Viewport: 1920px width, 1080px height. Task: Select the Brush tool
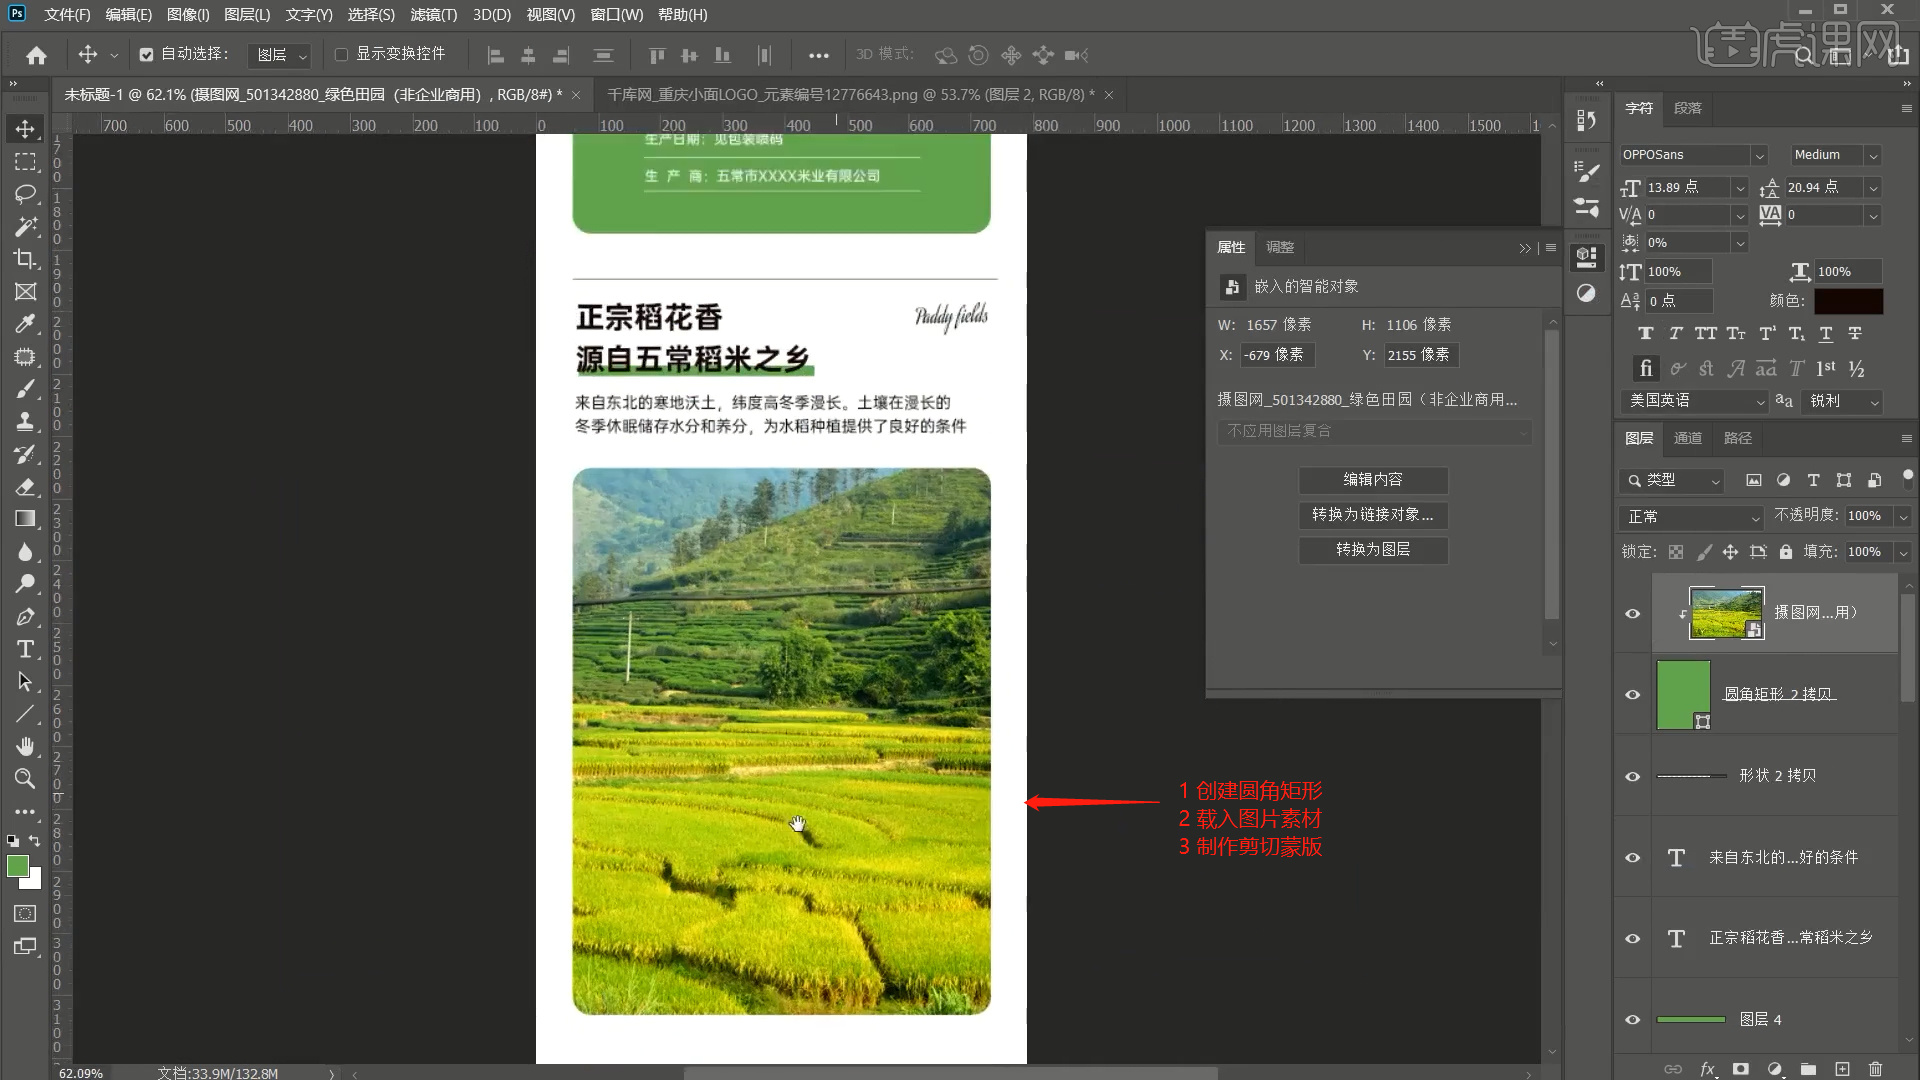click(x=25, y=389)
